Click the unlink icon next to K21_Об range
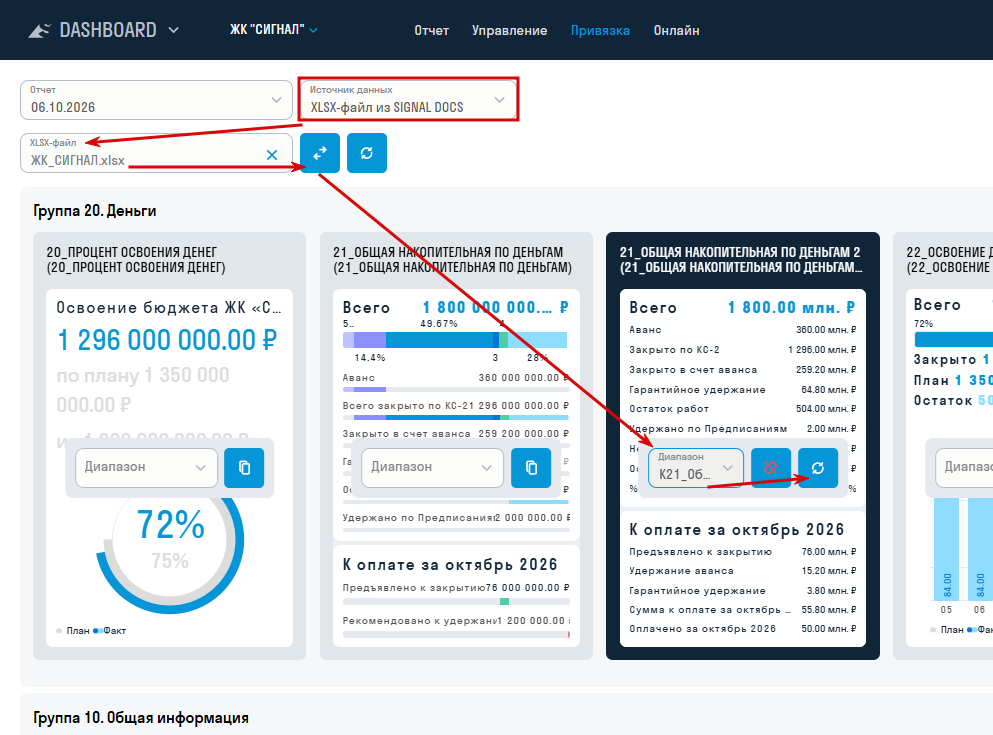993x735 pixels. [x=771, y=468]
